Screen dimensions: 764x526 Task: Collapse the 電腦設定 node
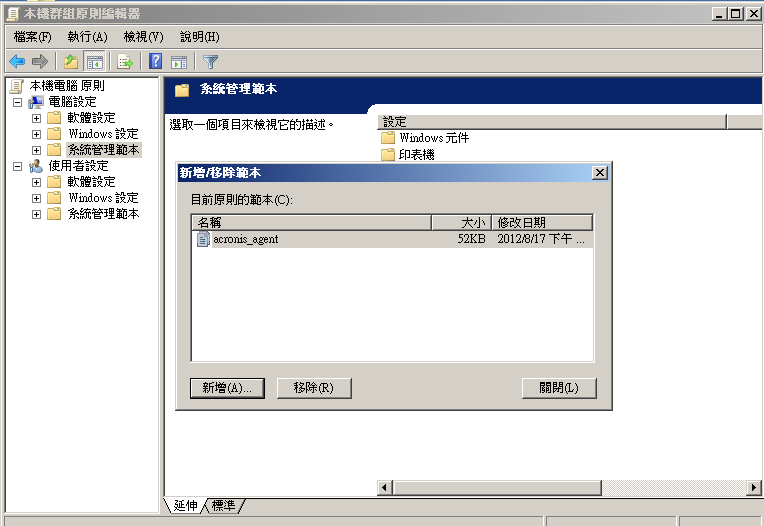click(x=18, y=102)
